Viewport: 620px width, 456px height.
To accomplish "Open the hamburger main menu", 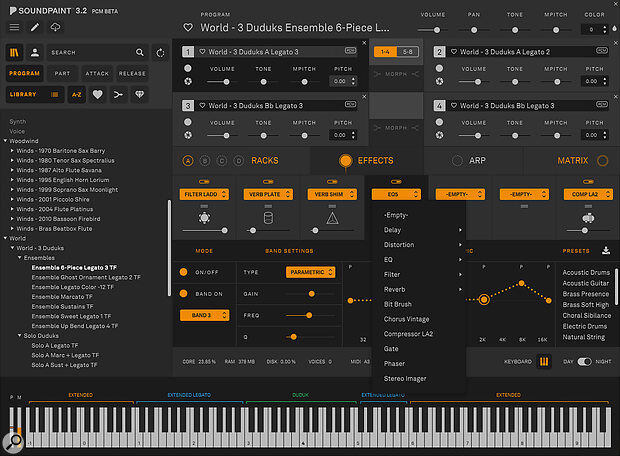I will [14, 27].
